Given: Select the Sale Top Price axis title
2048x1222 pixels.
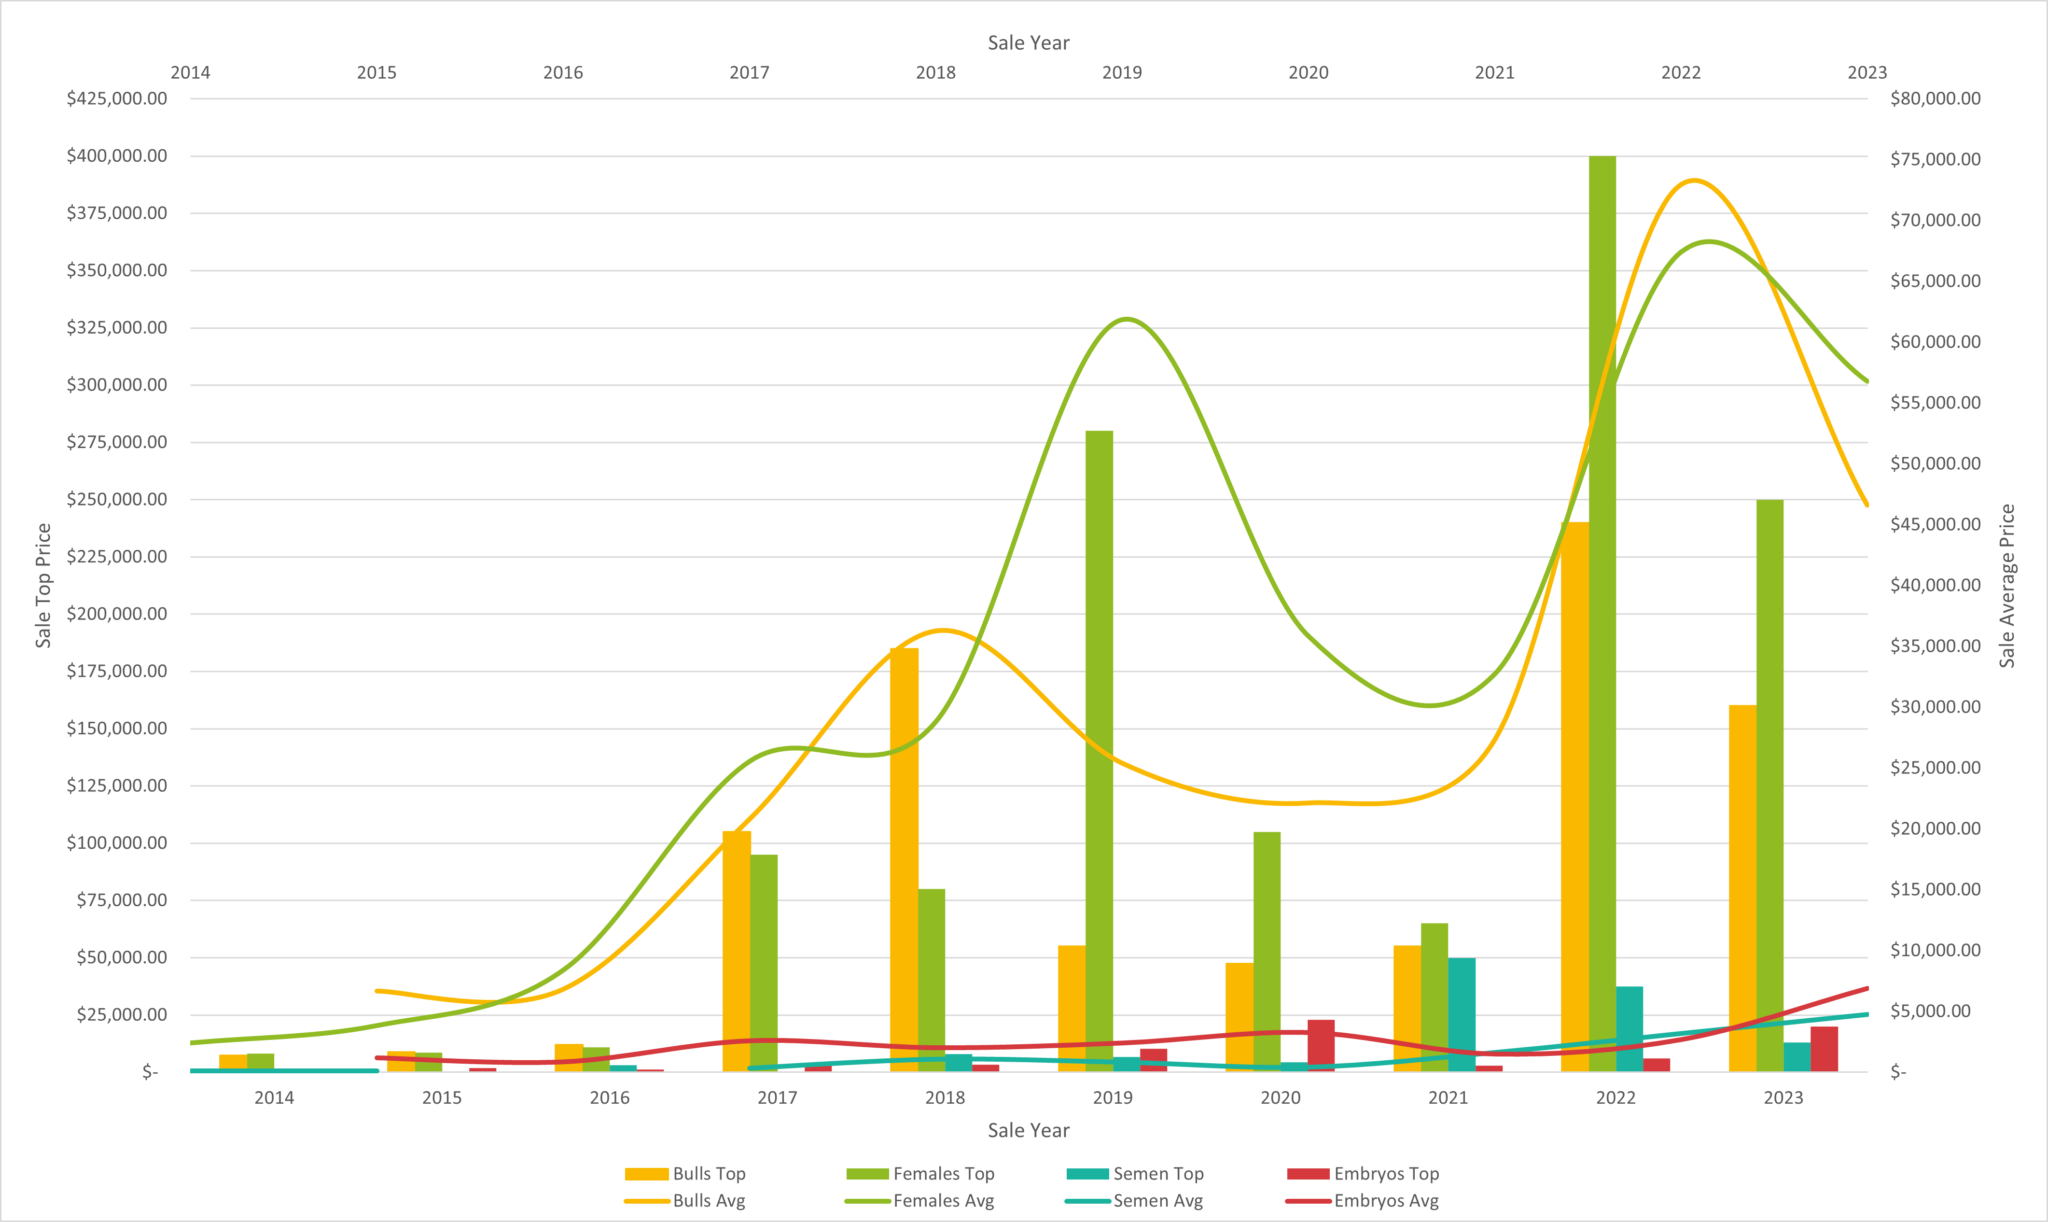Looking at the screenshot, I should coord(43,586).
